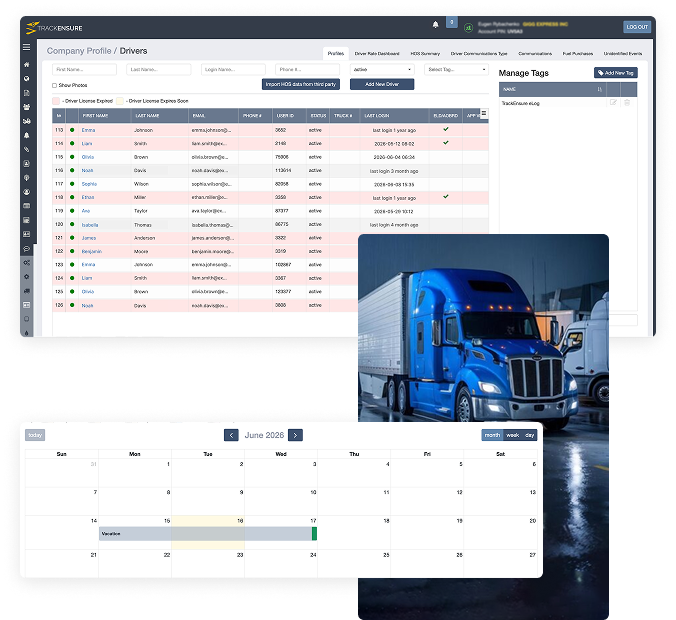Screen dimensions: 676x620
Task: Switch to Driver Rate Dashboard tab
Action: [x=377, y=53]
